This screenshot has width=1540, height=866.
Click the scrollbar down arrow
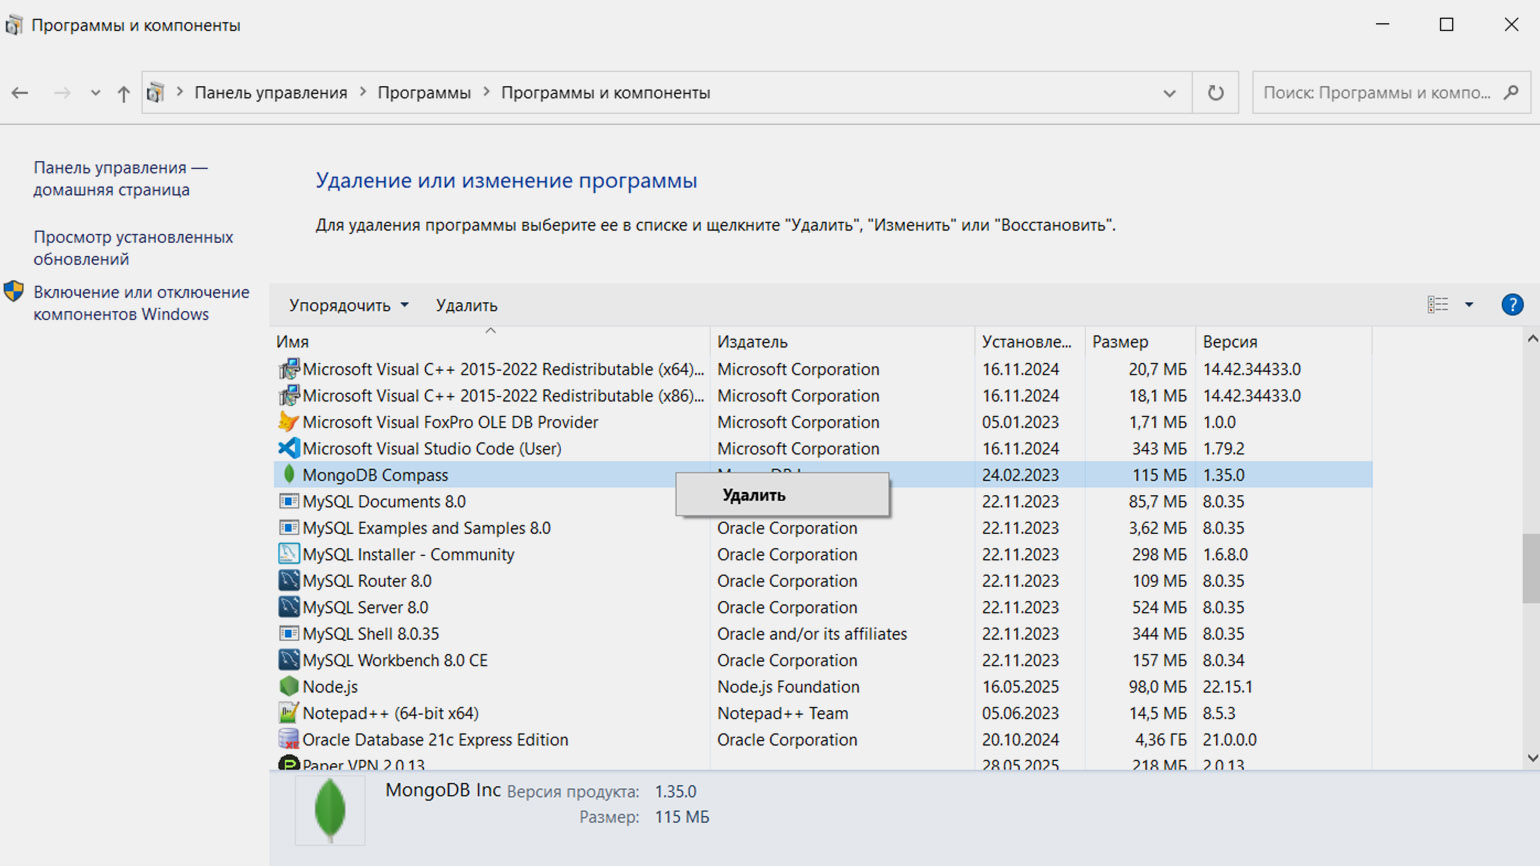tap(1532, 758)
